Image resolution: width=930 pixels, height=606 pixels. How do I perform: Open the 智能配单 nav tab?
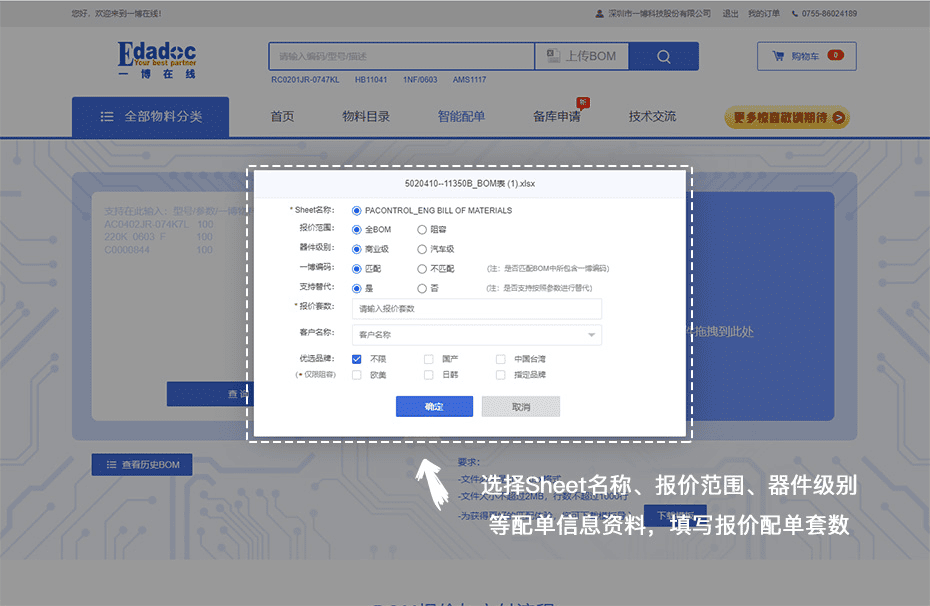461,117
